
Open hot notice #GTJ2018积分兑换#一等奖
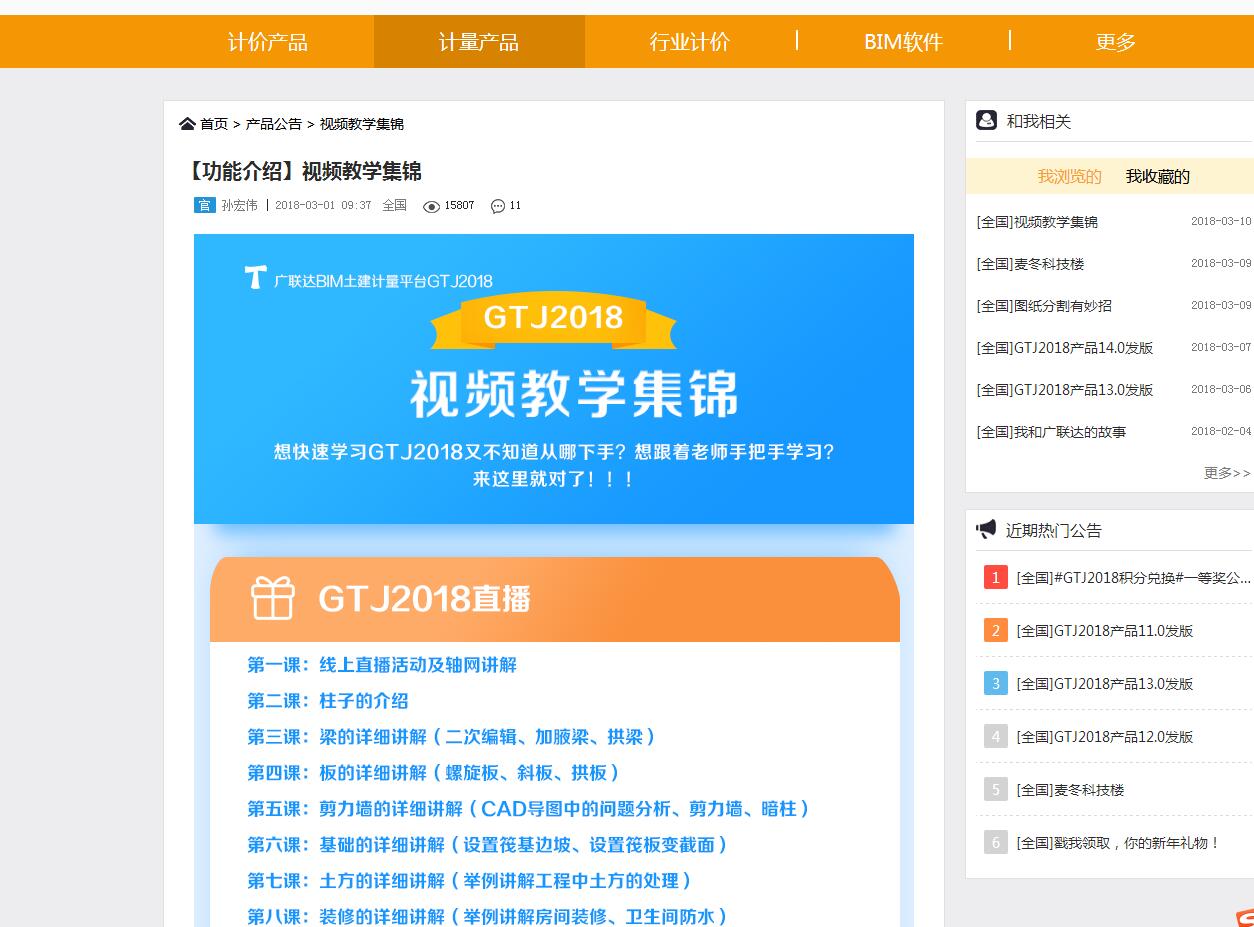click(1134, 577)
